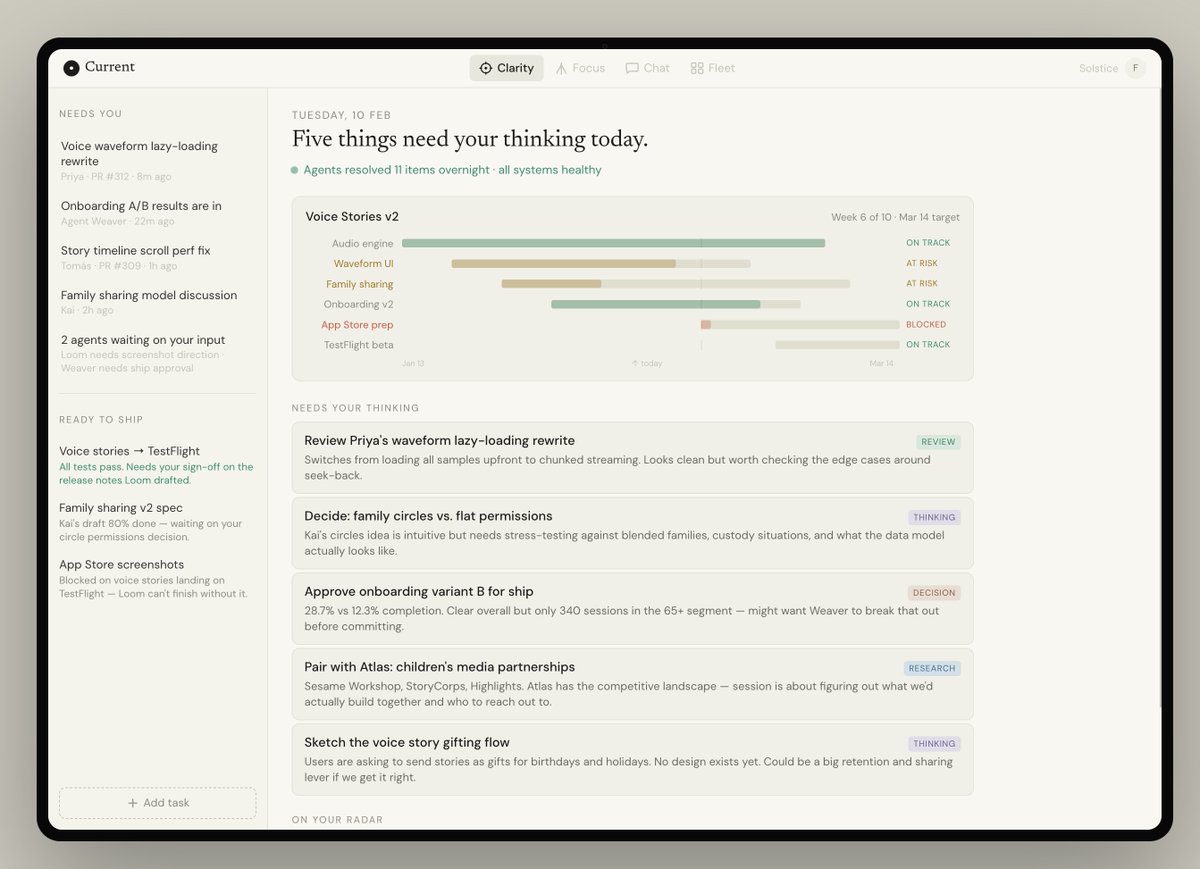This screenshot has width=1200, height=869.
Task: Click Week 6 of 10 · Mar 14 target
Action: pos(895,217)
